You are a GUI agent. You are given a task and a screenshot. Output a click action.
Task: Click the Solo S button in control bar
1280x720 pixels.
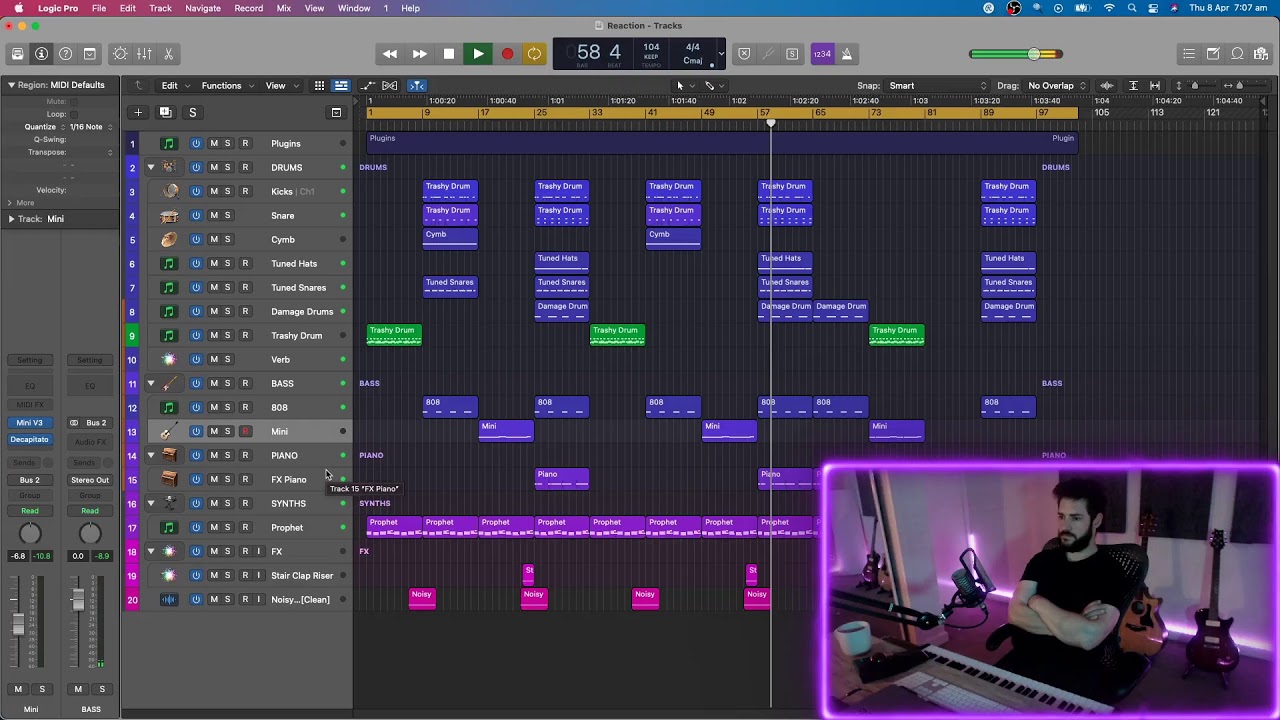coord(792,54)
